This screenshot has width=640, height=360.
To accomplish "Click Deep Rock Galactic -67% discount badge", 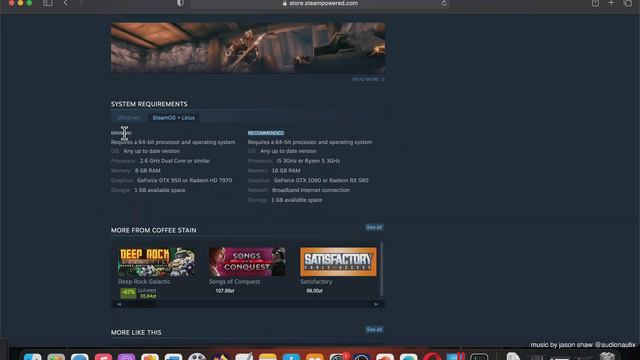I will point(128,293).
